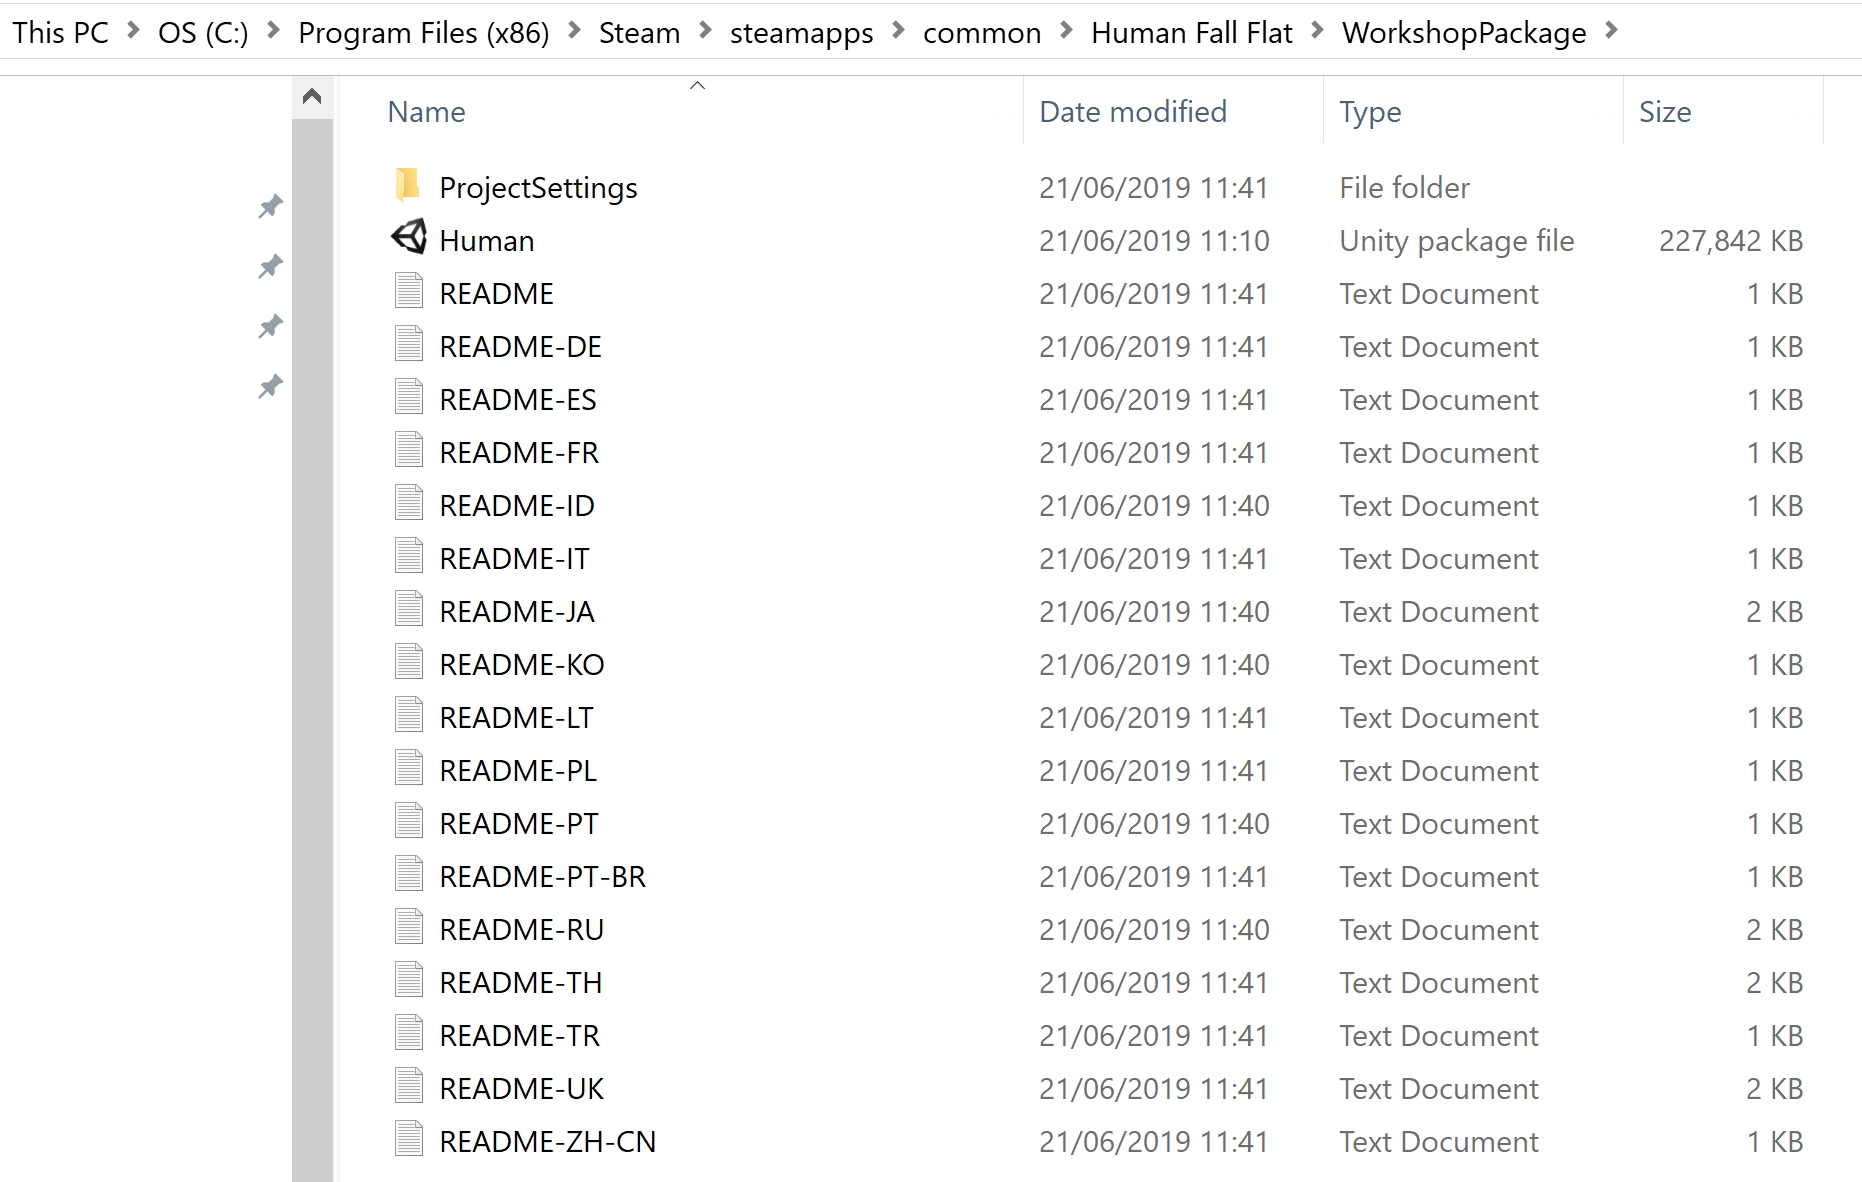Sort by Date modified column header

1132,112
